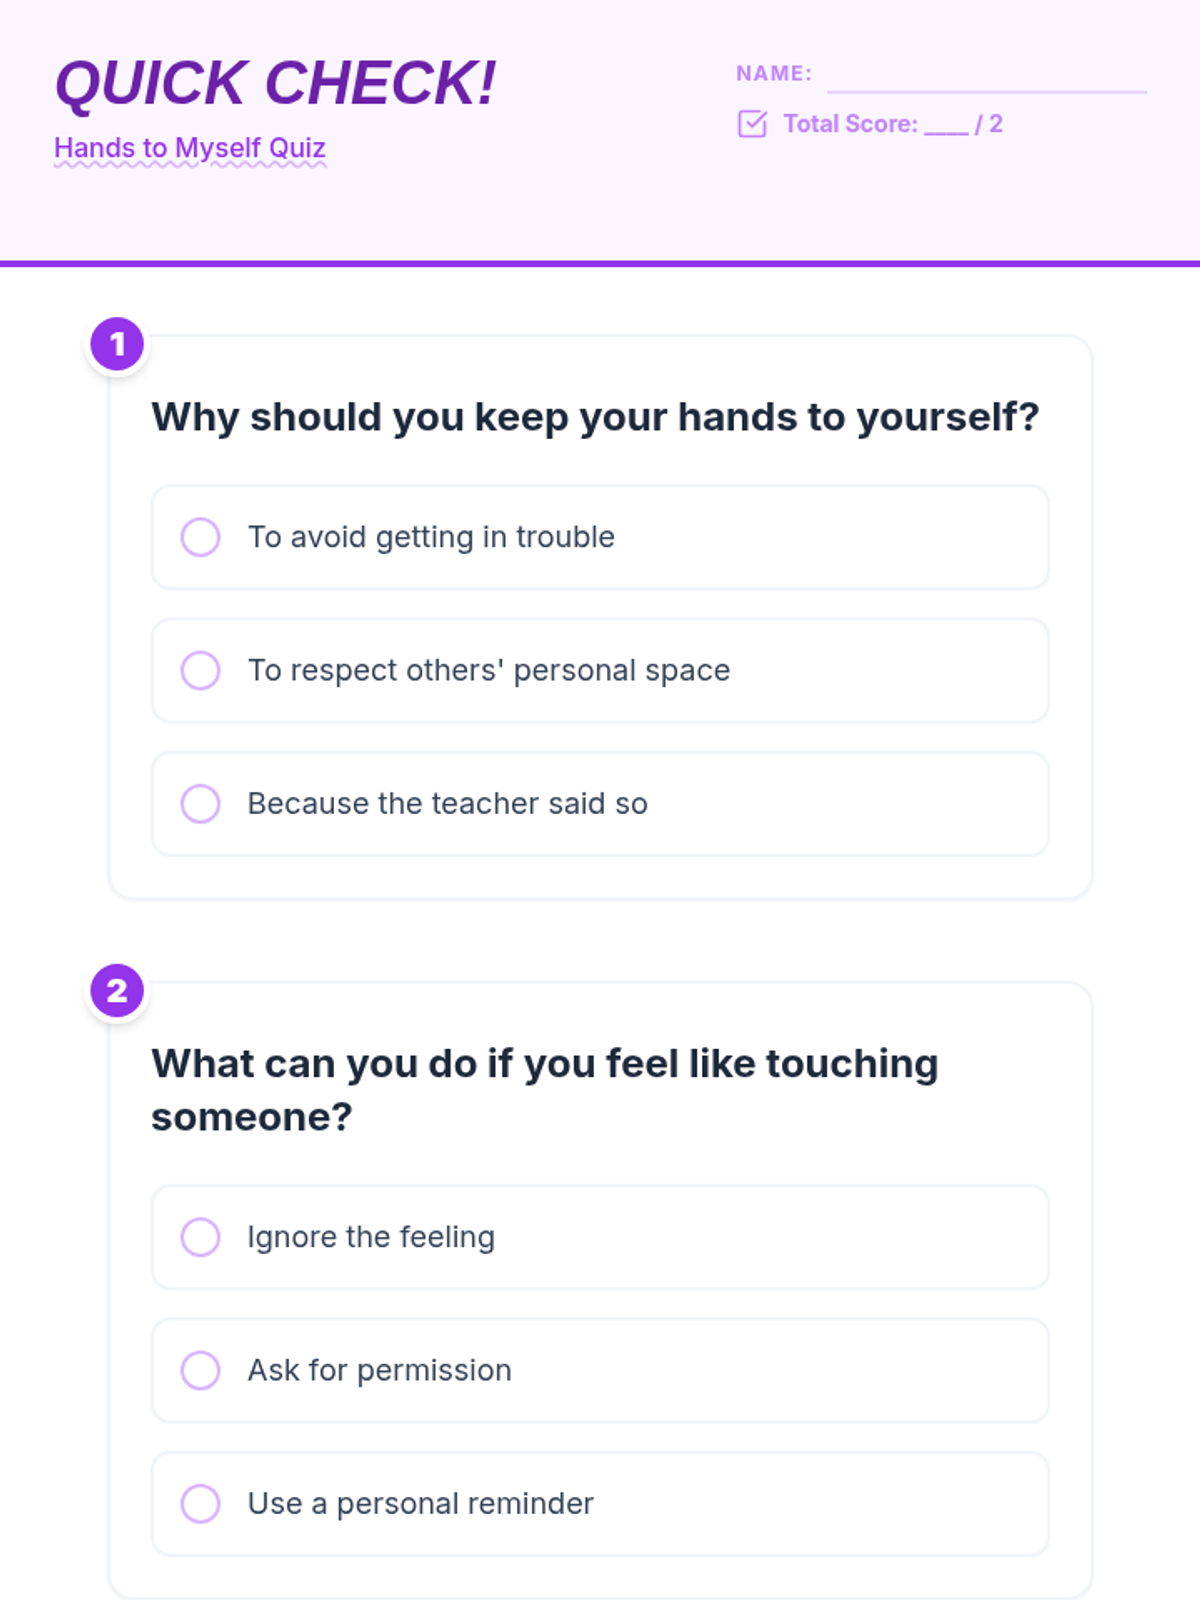Select radio for 'Ask for permission'
The image size is (1200, 1600).
[200, 1370]
